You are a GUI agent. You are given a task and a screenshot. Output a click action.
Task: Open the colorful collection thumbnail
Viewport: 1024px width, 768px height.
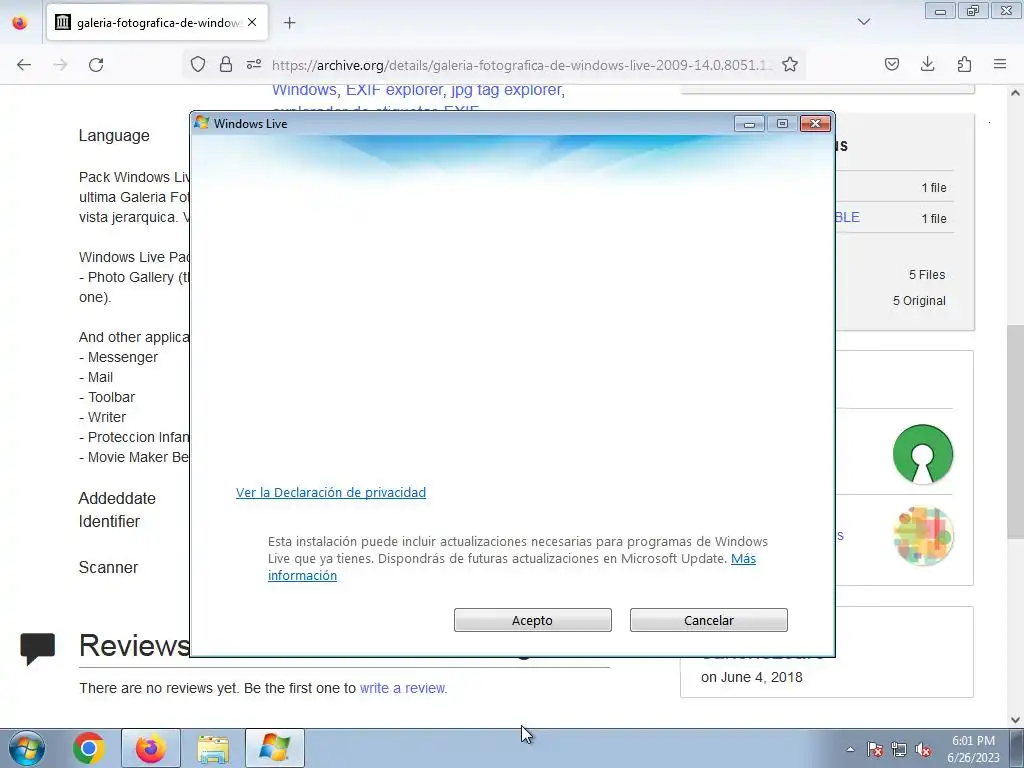(923, 536)
